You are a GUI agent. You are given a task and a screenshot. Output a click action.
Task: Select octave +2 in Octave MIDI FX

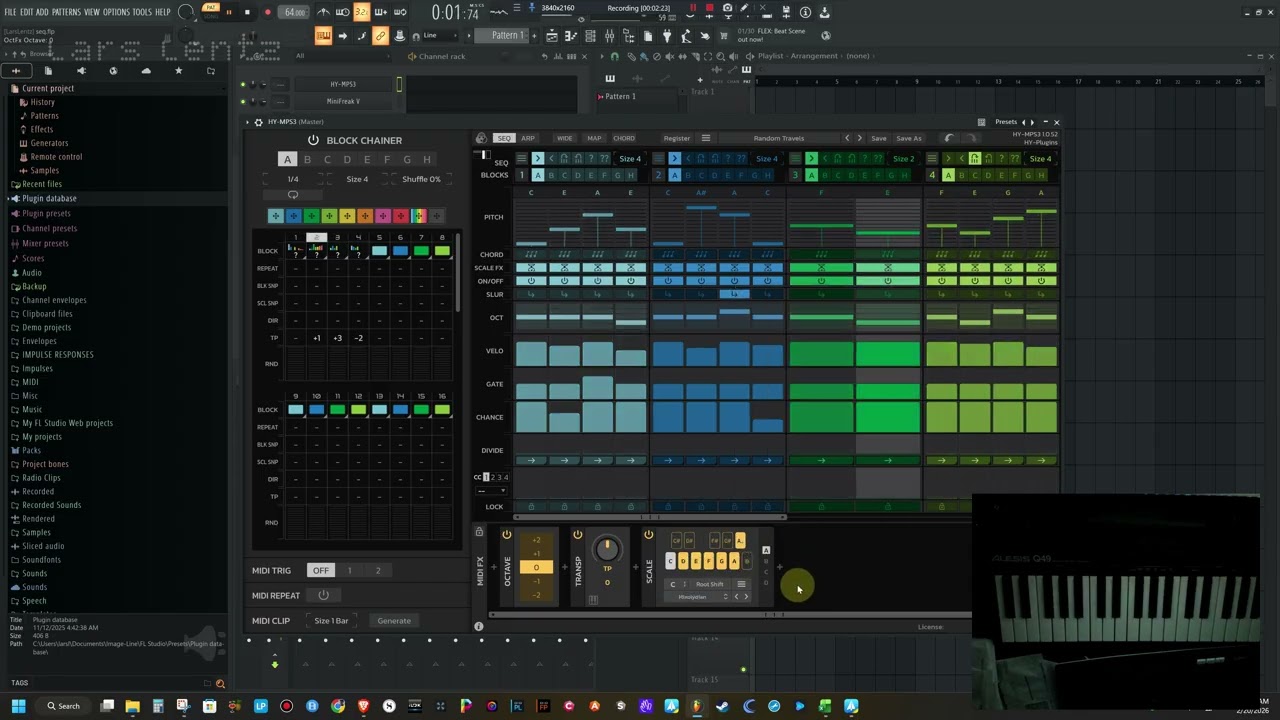tap(536, 540)
